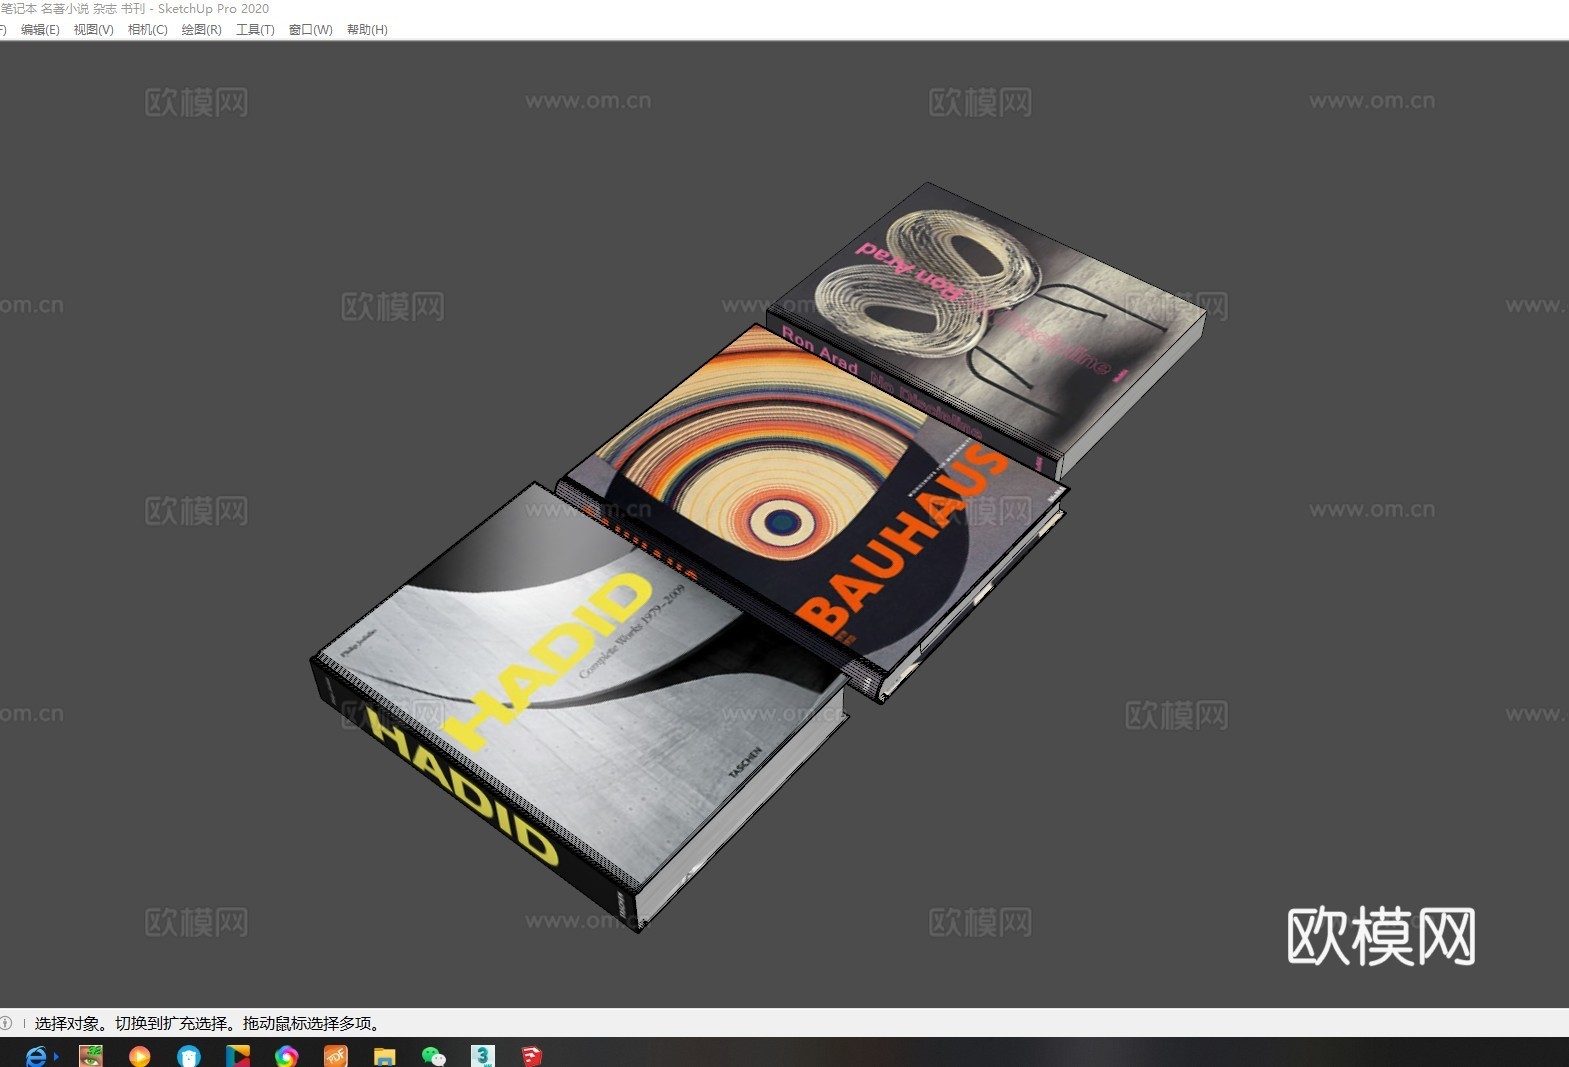
Task: Click the info icon in status bar
Action: click(x=6, y=1023)
